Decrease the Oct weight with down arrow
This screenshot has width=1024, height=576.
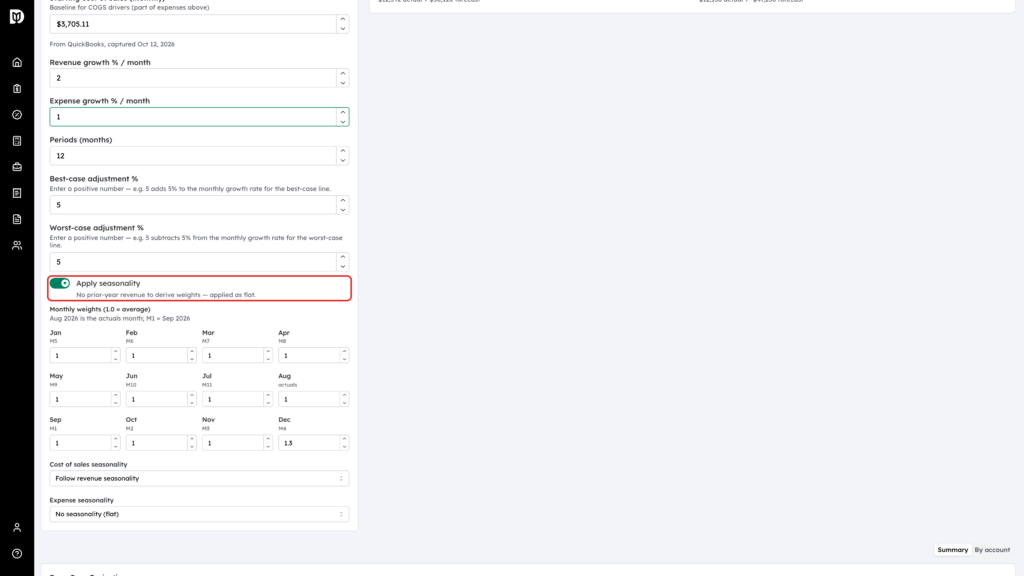(x=192, y=447)
